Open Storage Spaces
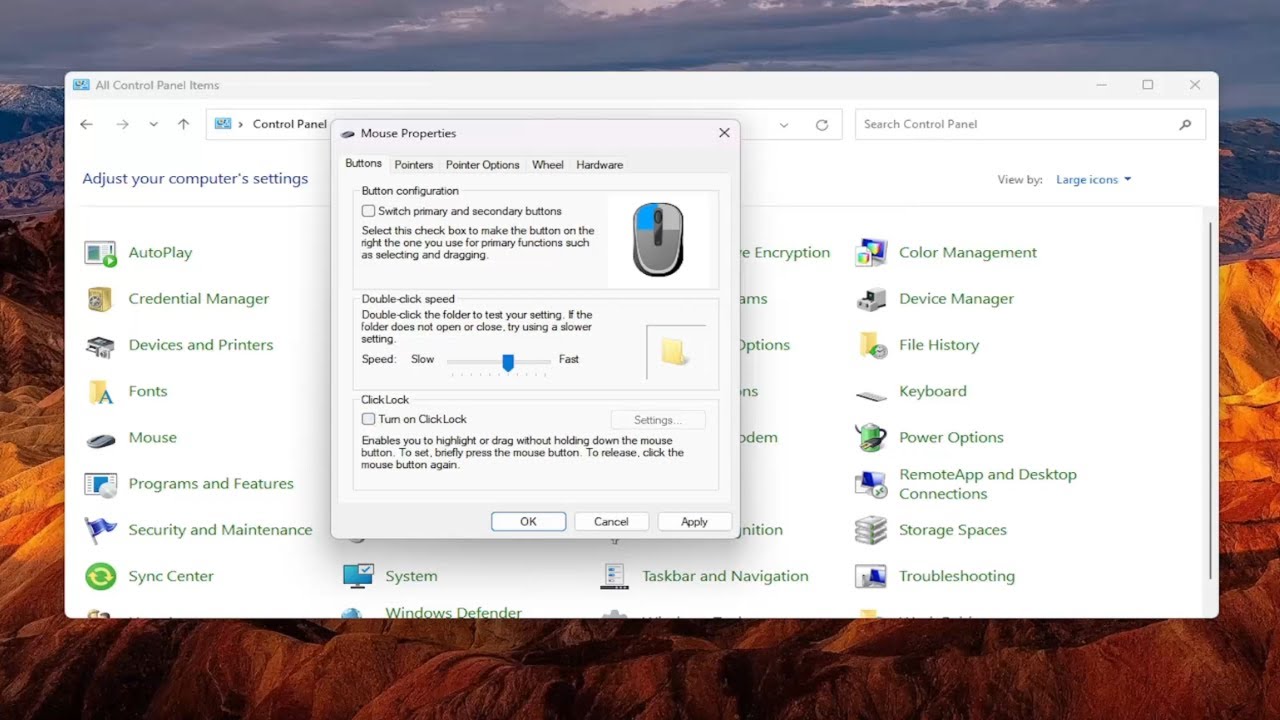This screenshot has height=720, width=1280. pyautogui.click(x=952, y=529)
